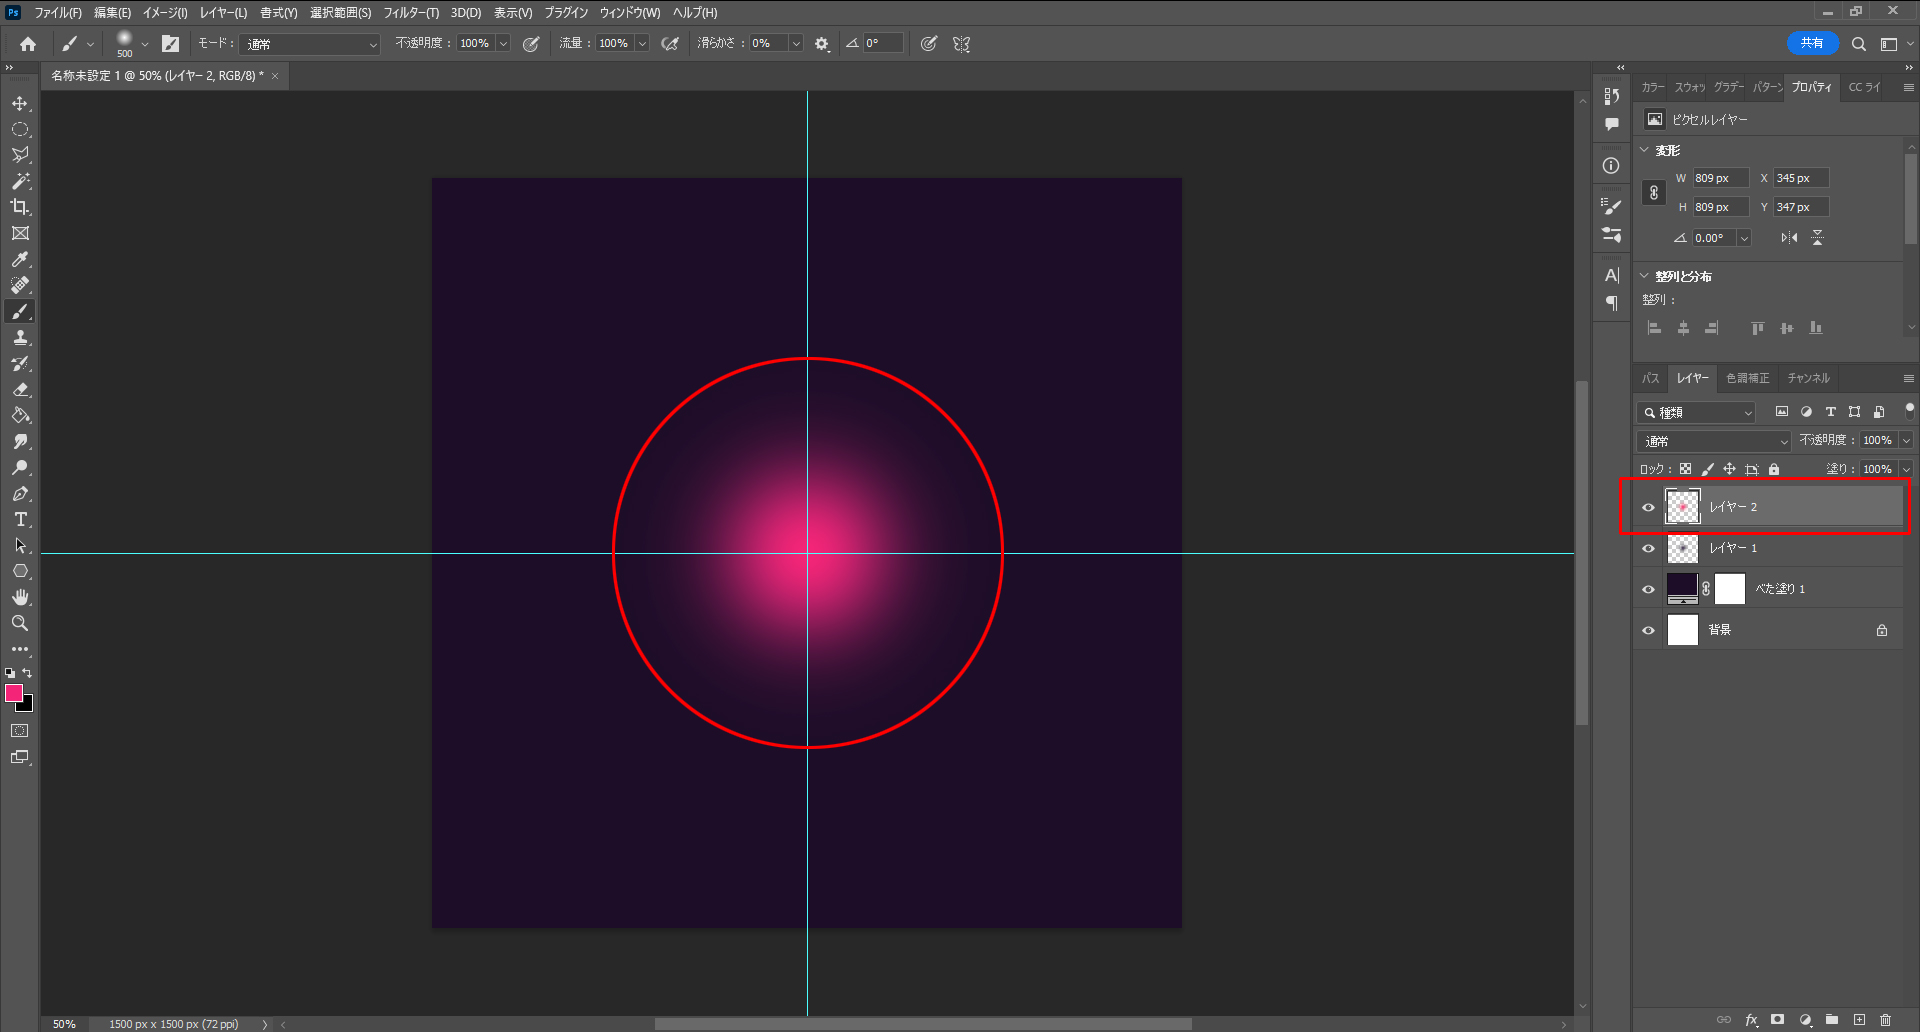Hide the 背景 layer
The width and height of the screenshot is (1920, 1032).
(1648, 630)
